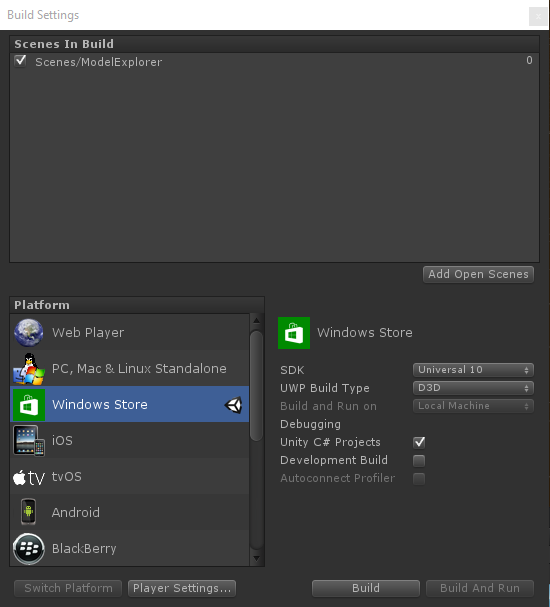
Task: Pick the BlackBerry platform icon
Action: [29, 549]
